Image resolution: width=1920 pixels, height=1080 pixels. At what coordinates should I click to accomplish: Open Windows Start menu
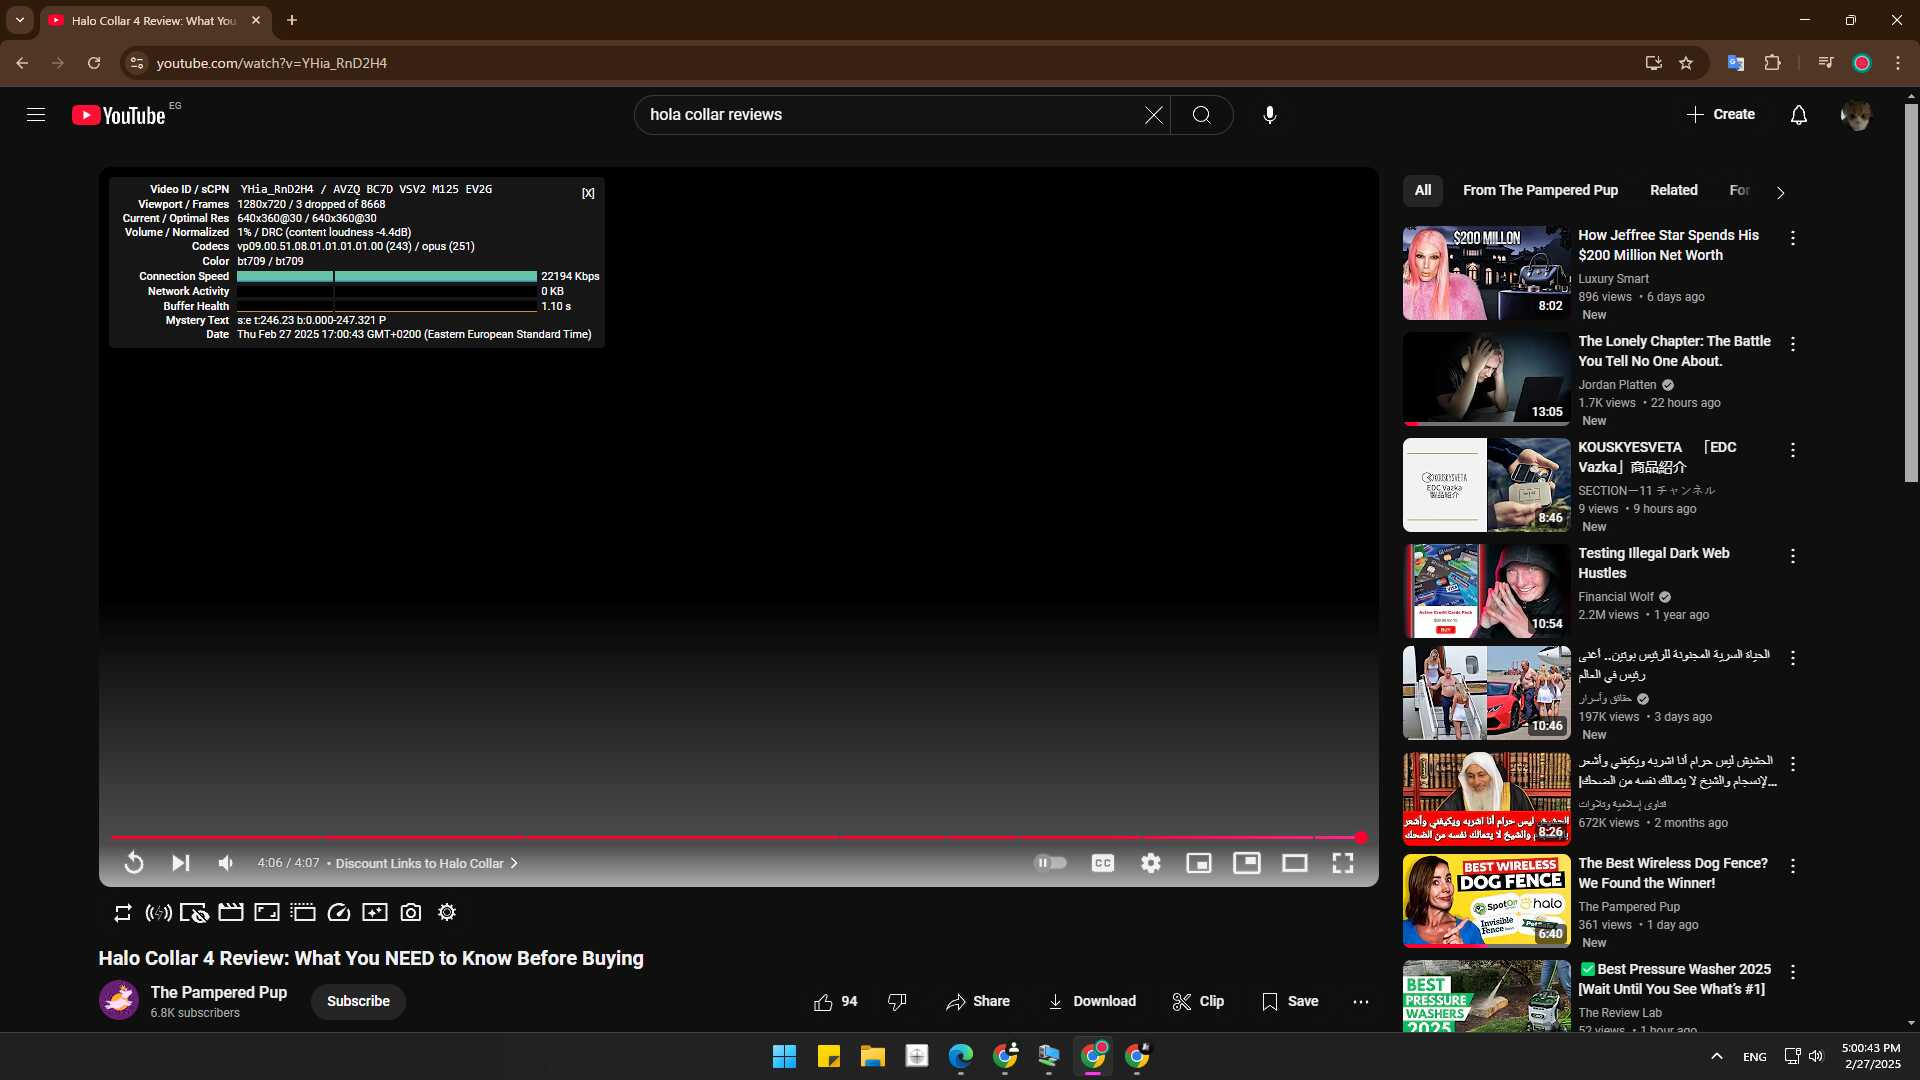tap(784, 1056)
